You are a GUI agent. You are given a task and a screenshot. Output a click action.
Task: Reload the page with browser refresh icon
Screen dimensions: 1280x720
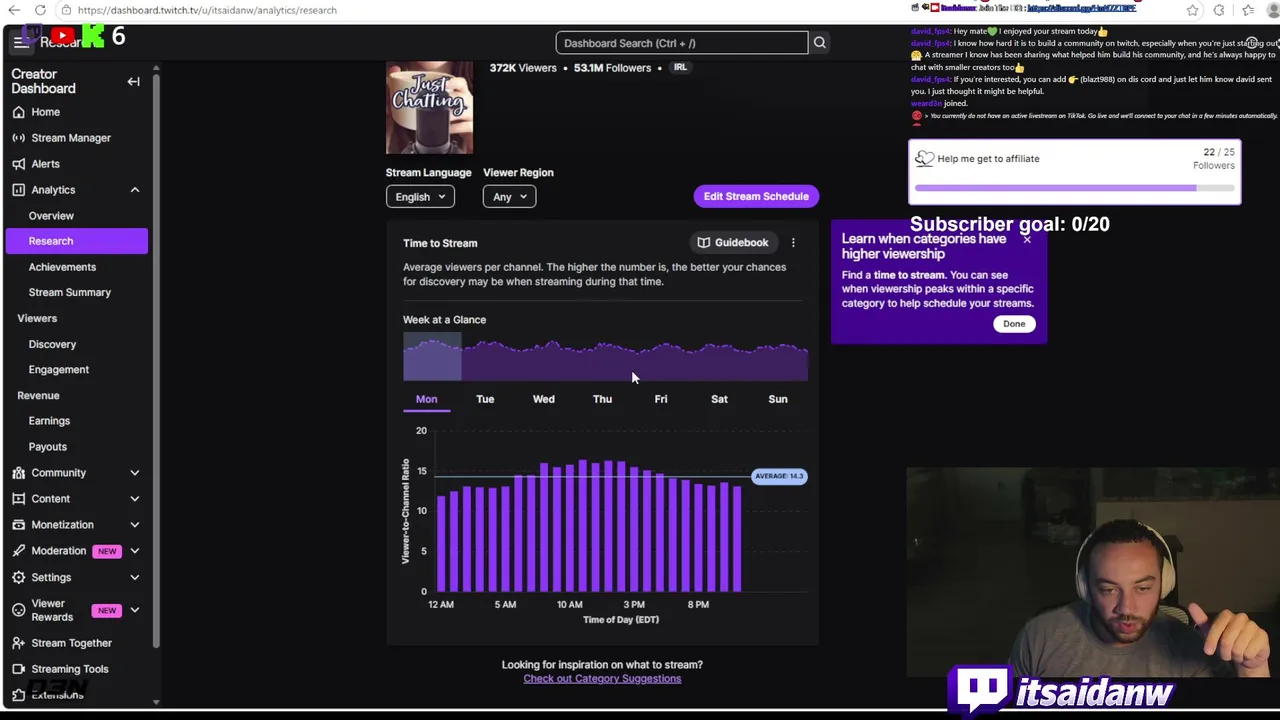pyautogui.click(x=40, y=10)
